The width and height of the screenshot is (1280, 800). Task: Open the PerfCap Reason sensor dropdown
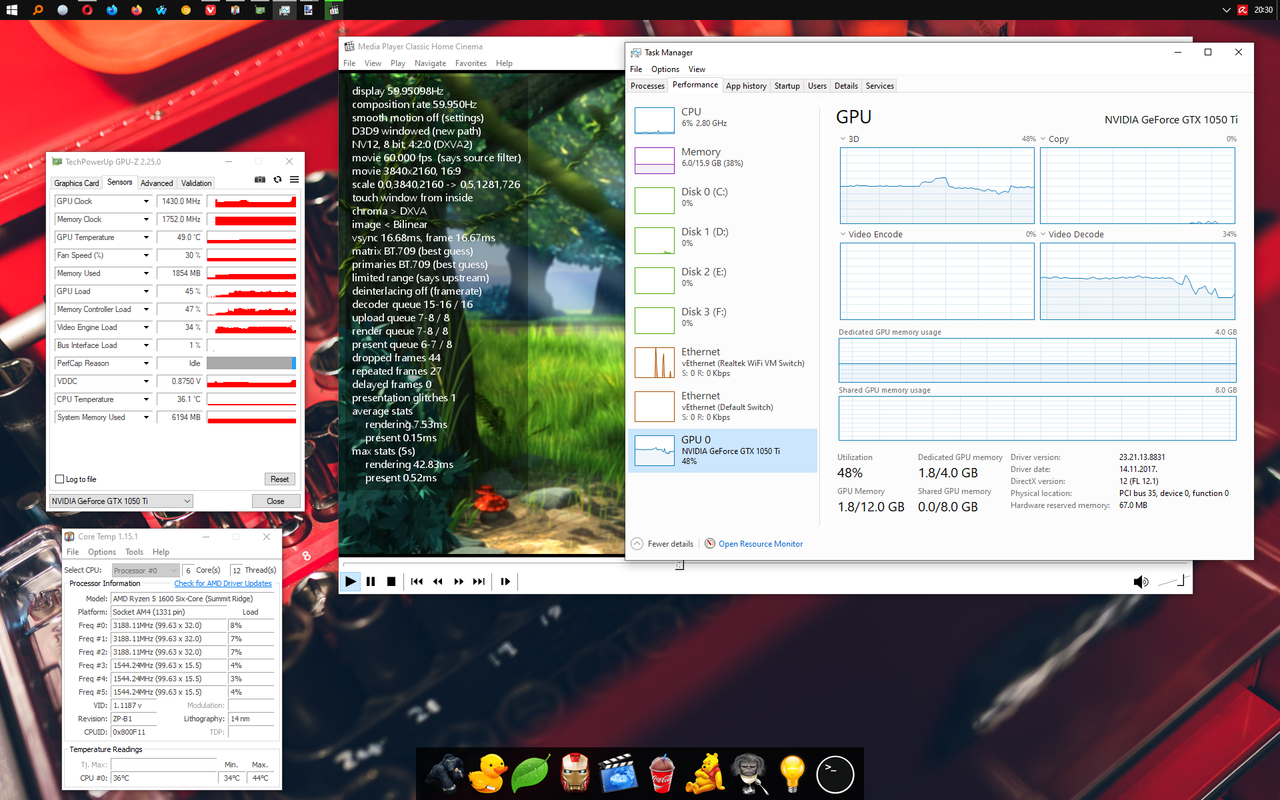click(x=146, y=363)
